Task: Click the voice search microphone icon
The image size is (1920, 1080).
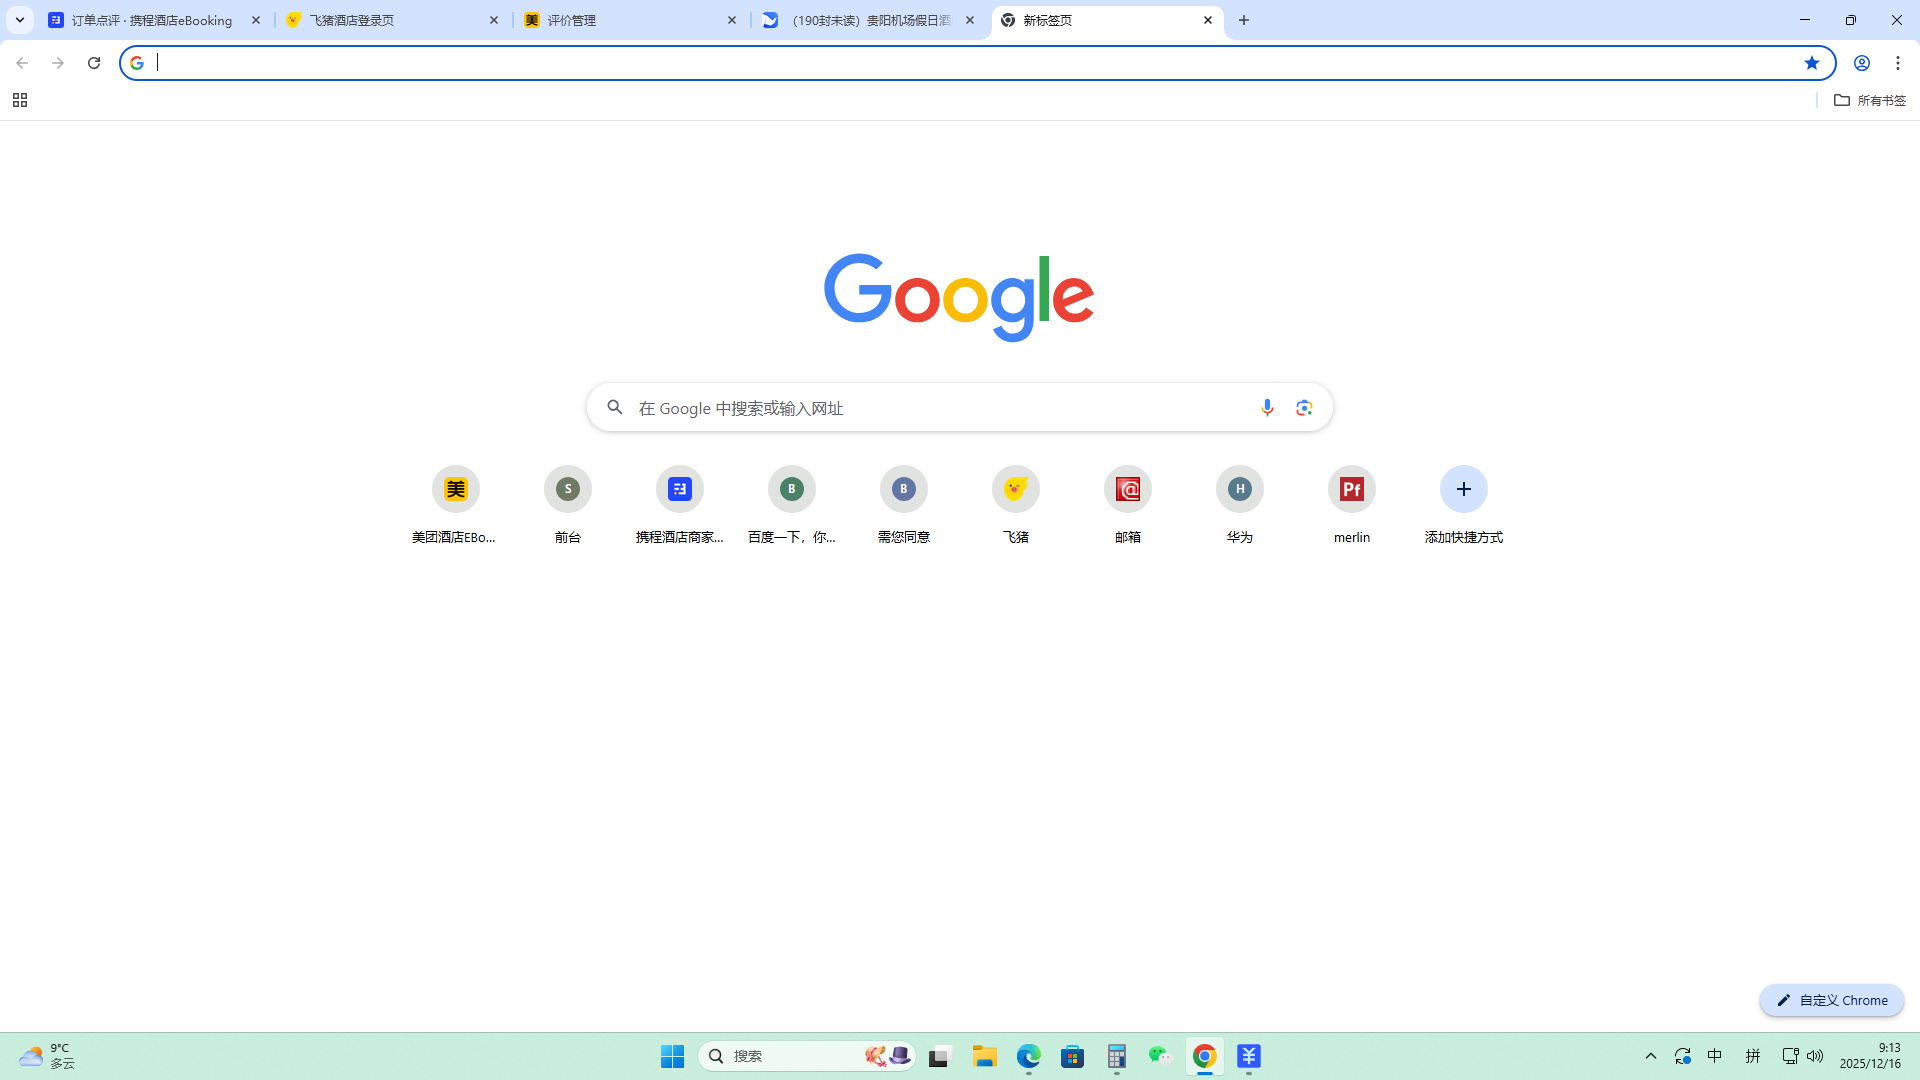Action: pyautogui.click(x=1267, y=407)
